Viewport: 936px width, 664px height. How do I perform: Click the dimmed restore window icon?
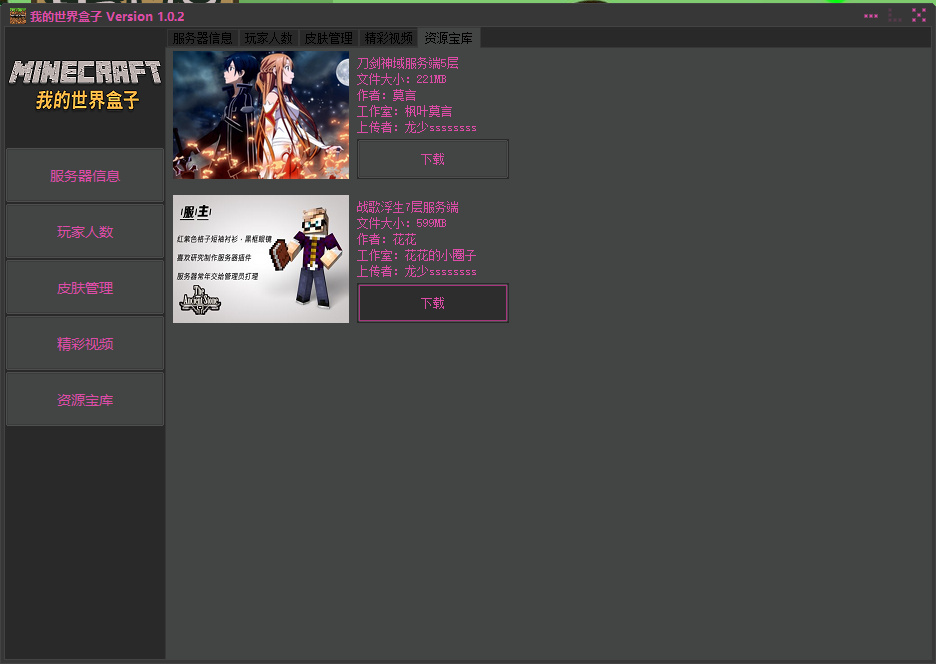895,16
